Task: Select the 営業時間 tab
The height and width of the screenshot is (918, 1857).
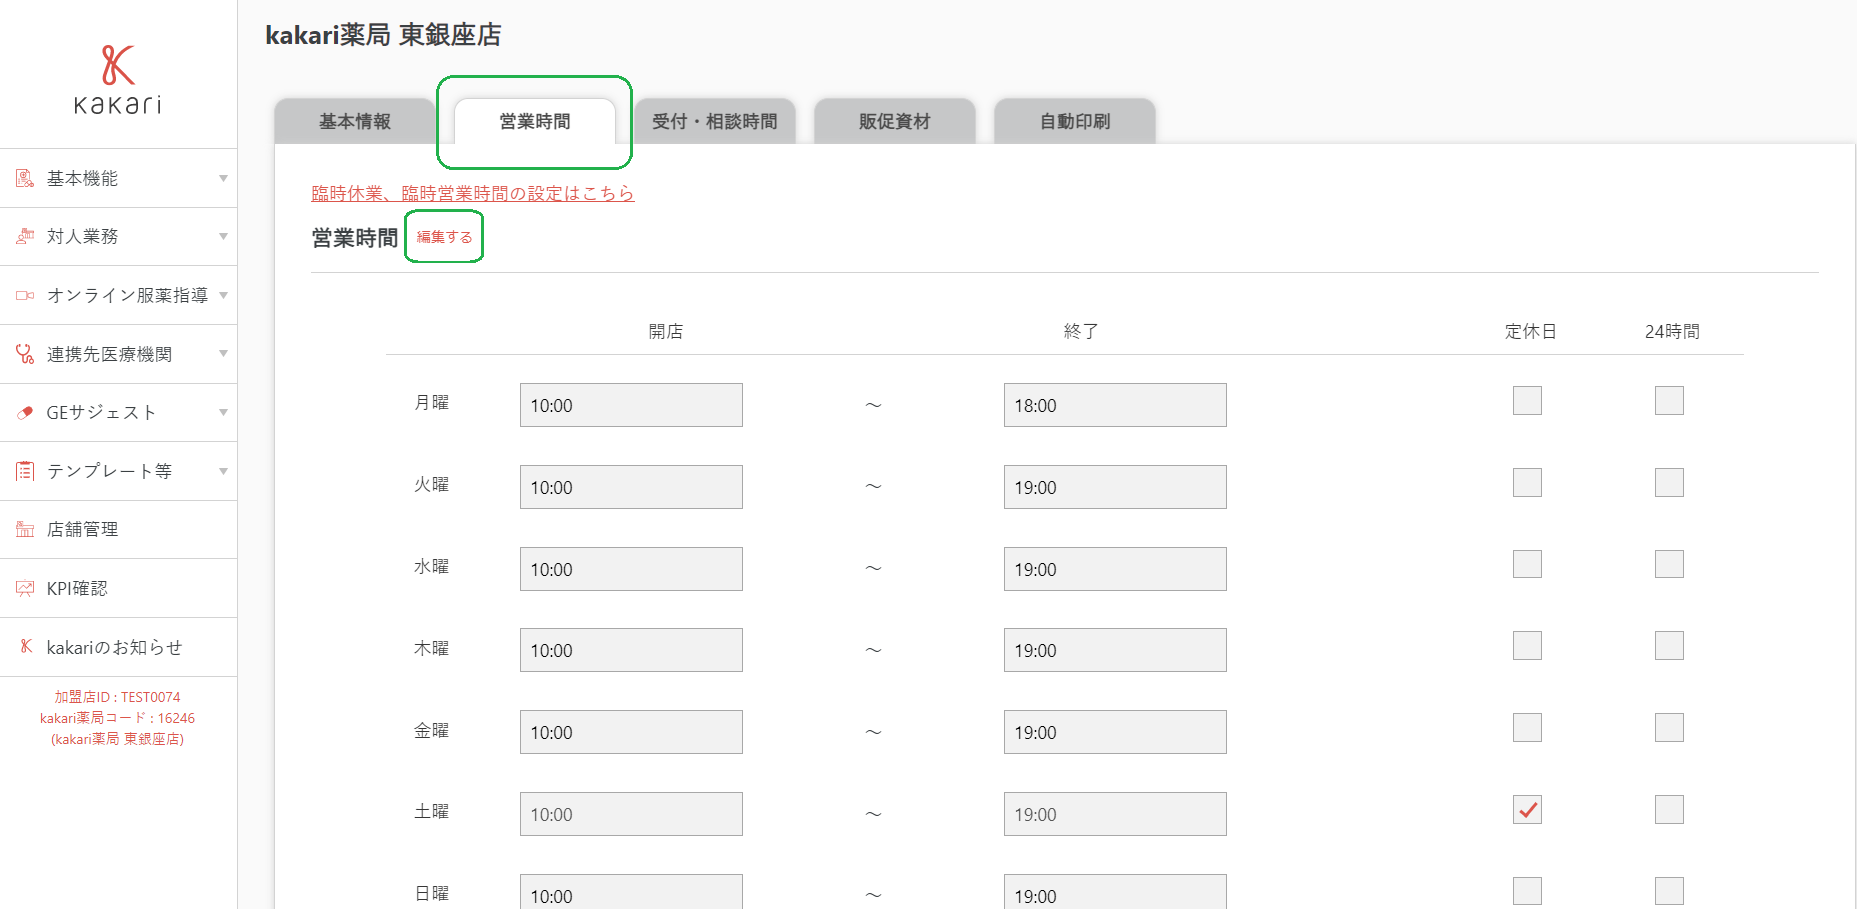Action: [535, 121]
